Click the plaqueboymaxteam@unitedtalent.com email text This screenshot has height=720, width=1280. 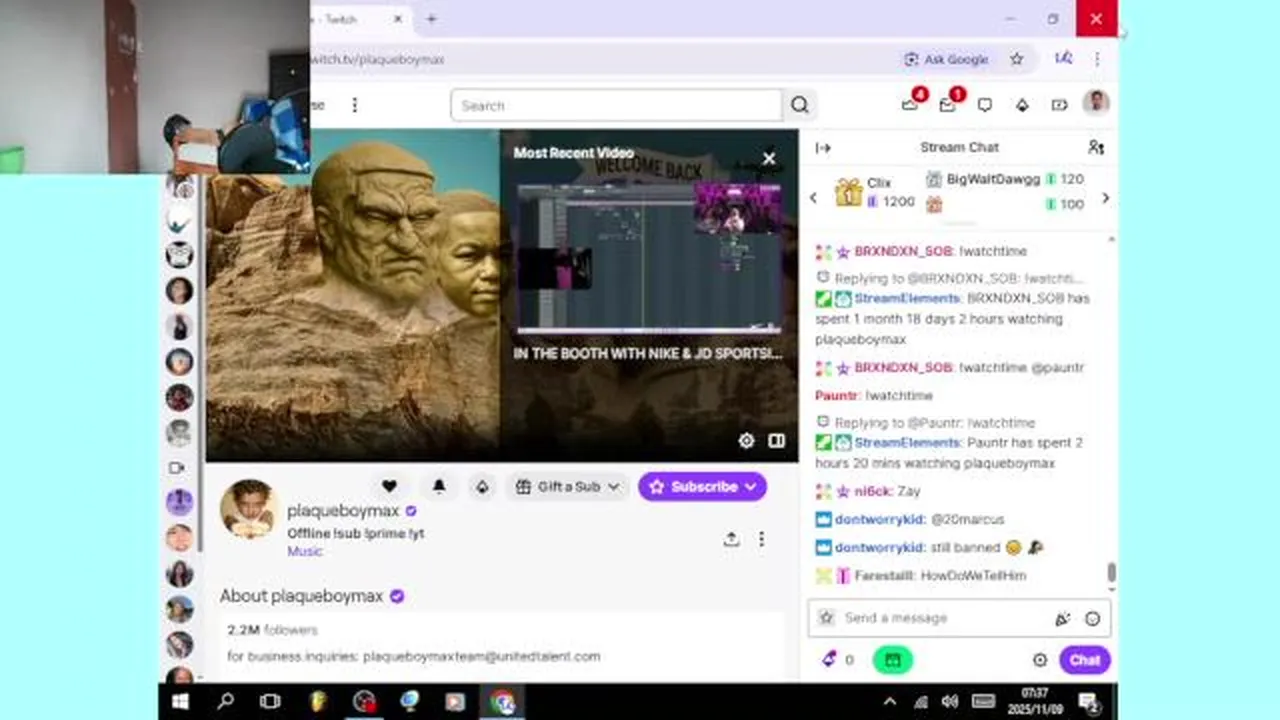point(481,656)
